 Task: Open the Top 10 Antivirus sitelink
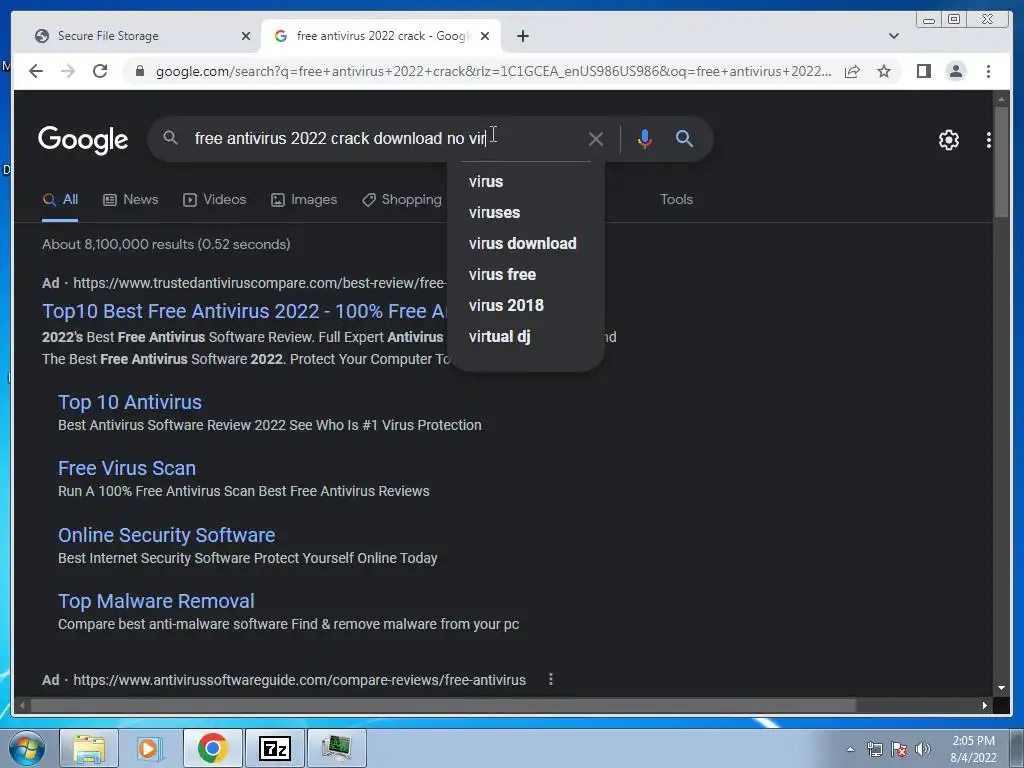pyautogui.click(x=130, y=402)
